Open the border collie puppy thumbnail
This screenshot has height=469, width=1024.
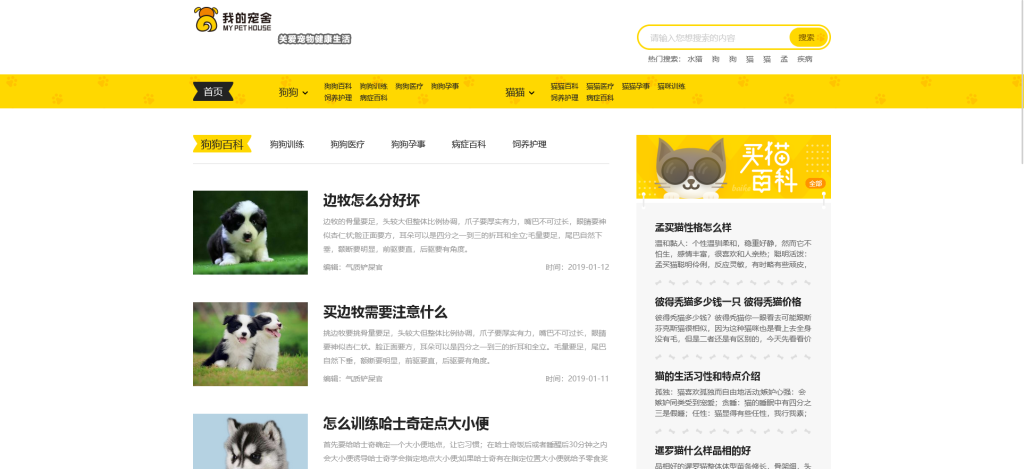coord(250,232)
